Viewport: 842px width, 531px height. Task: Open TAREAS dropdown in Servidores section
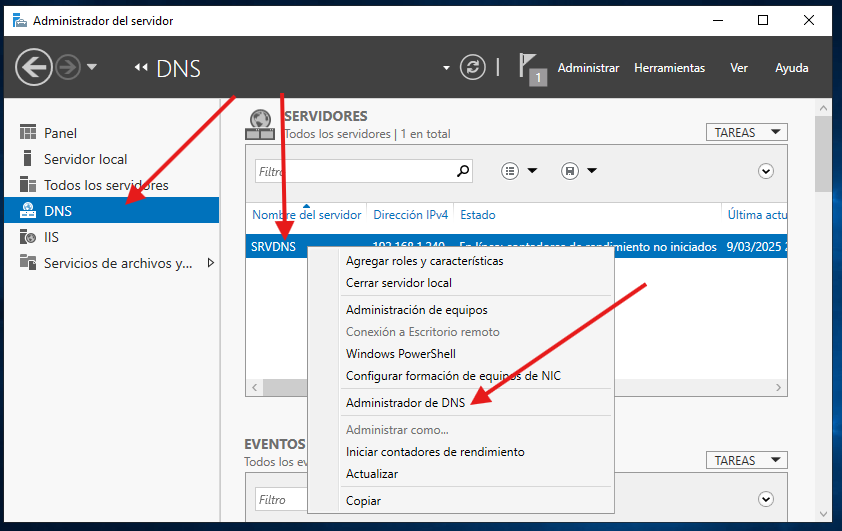pyautogui.click(x=746, y=132)
